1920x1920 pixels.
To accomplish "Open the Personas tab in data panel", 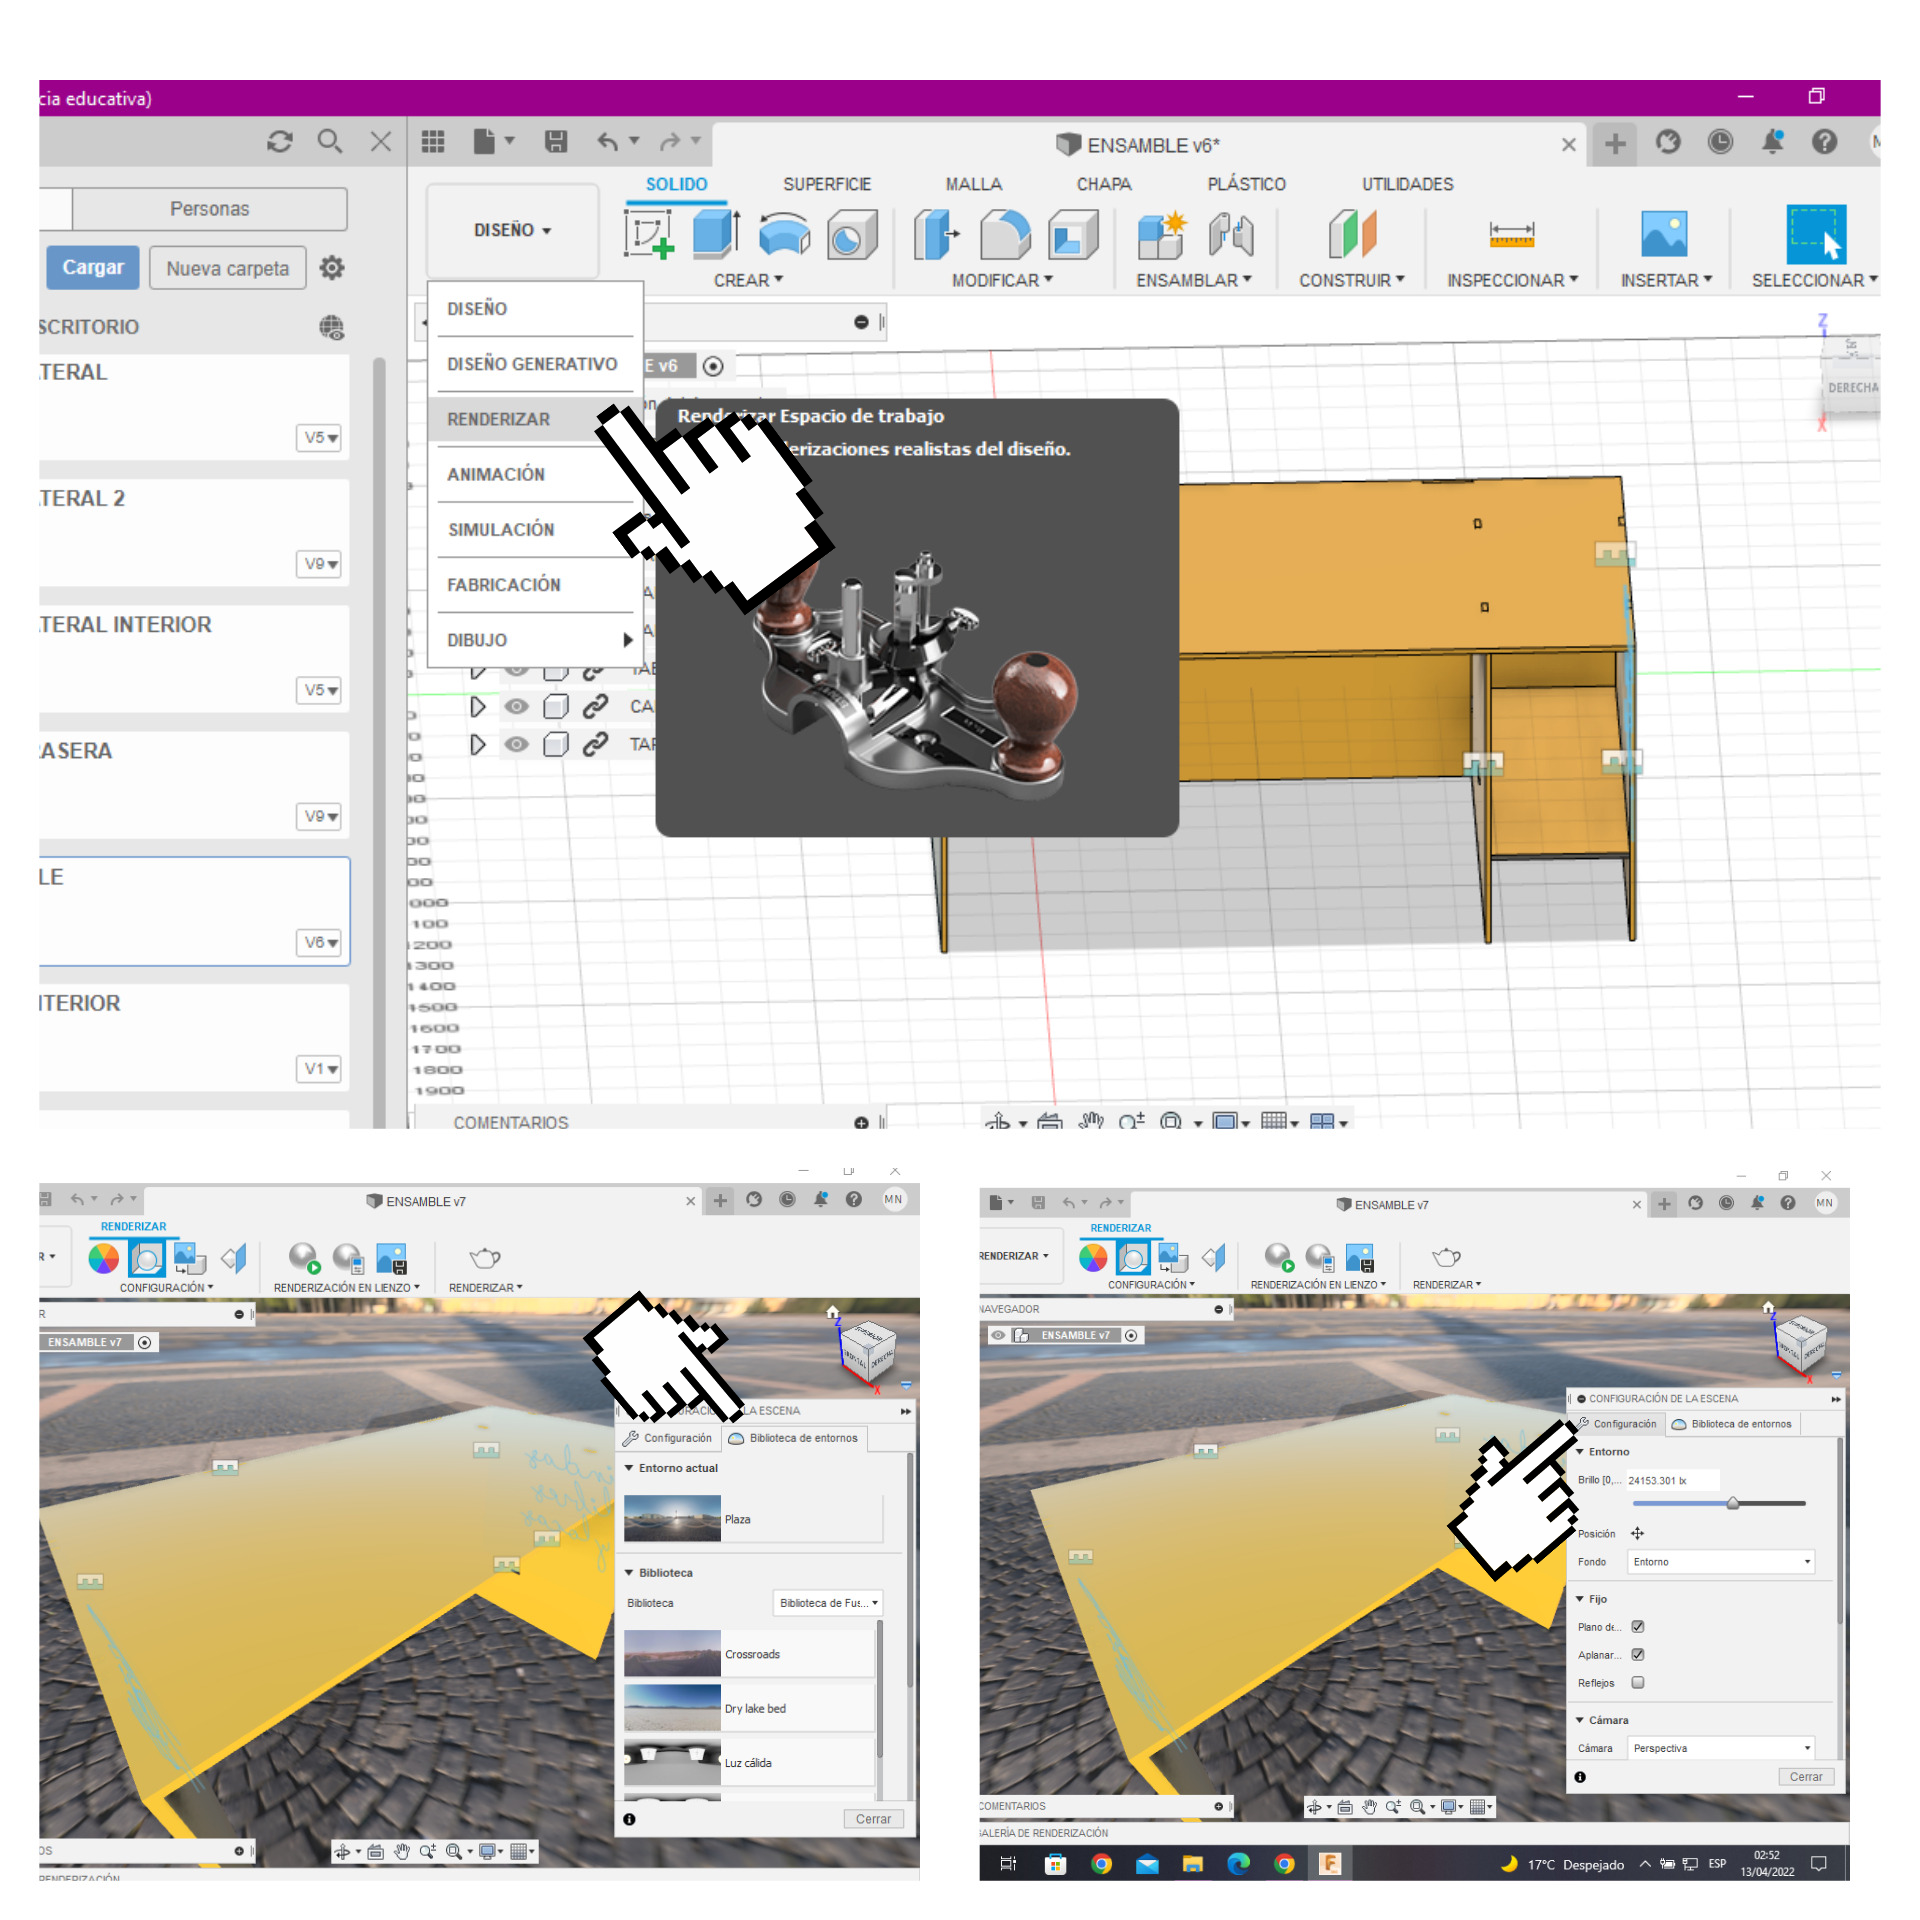I will click(x=209, y=209).
